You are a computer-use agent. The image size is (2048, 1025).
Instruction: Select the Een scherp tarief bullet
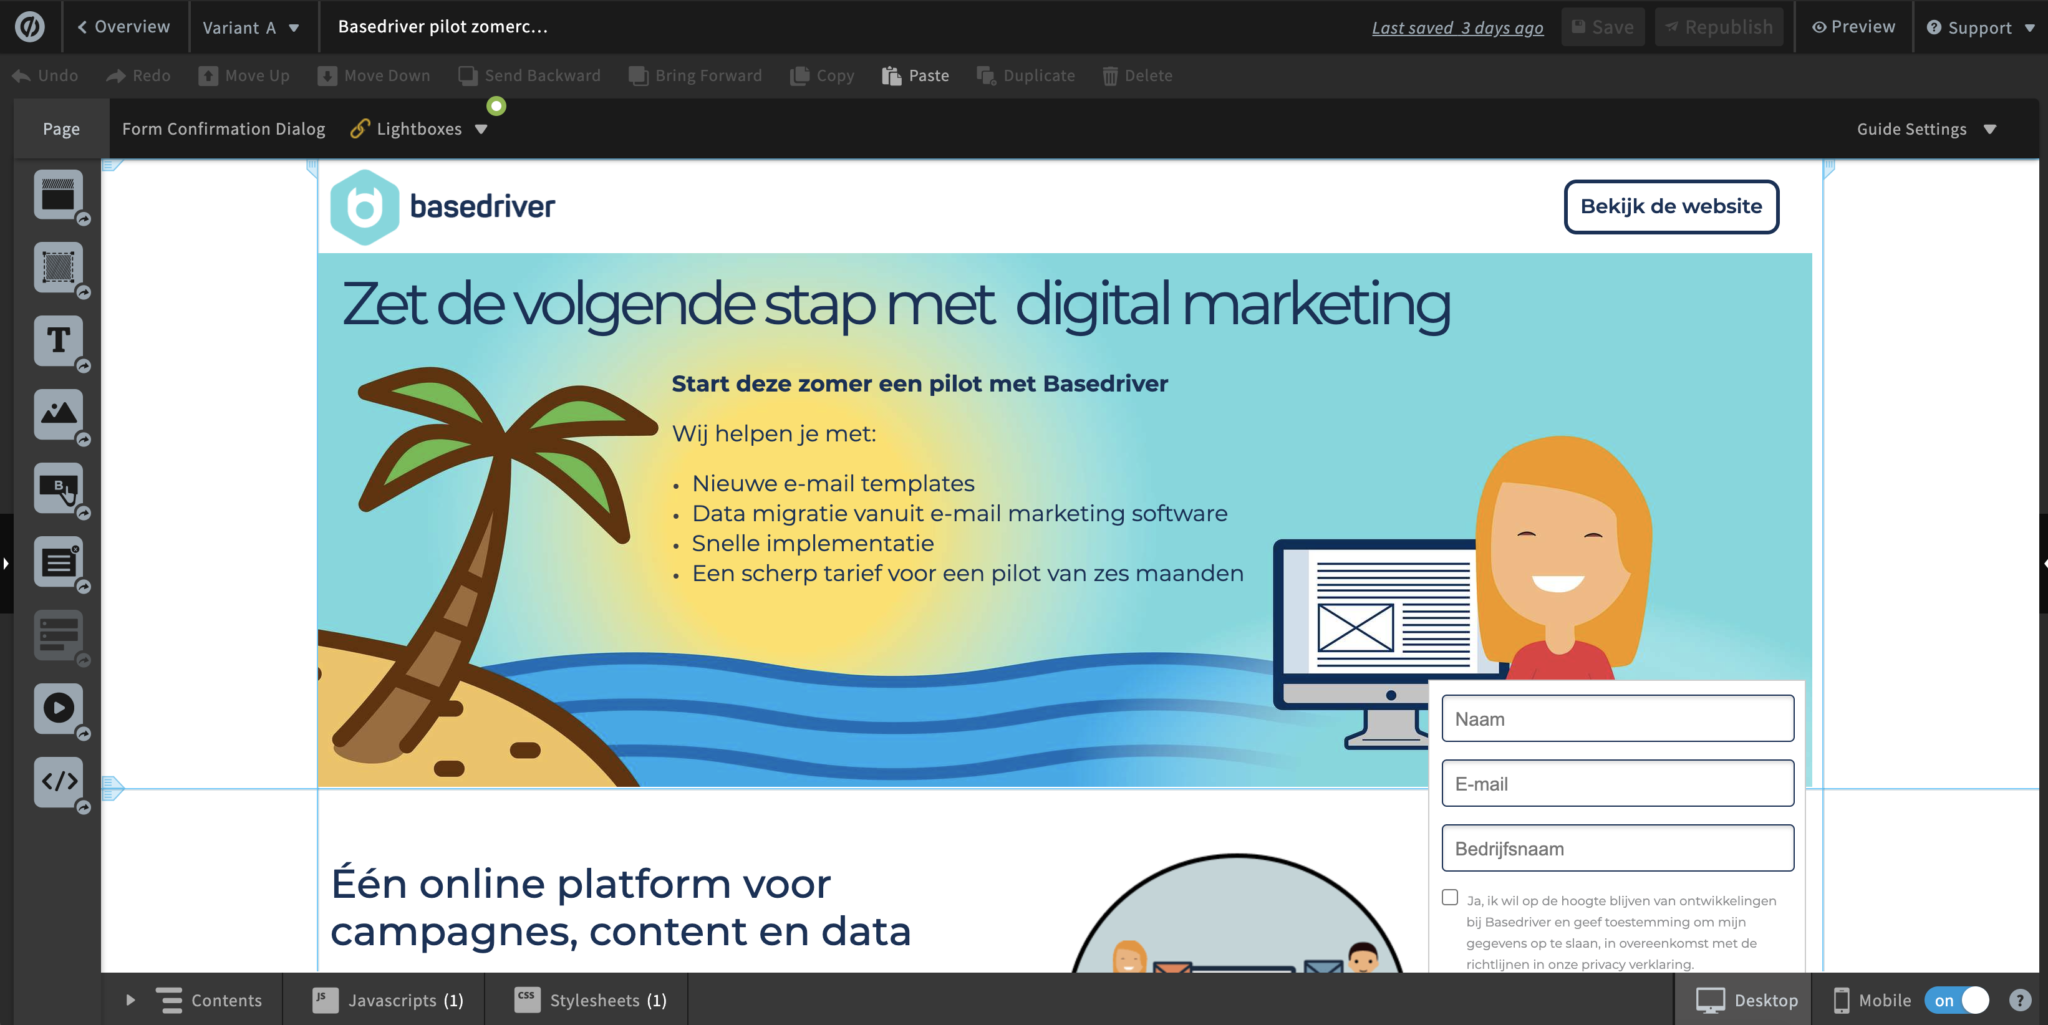pos(968,574)
